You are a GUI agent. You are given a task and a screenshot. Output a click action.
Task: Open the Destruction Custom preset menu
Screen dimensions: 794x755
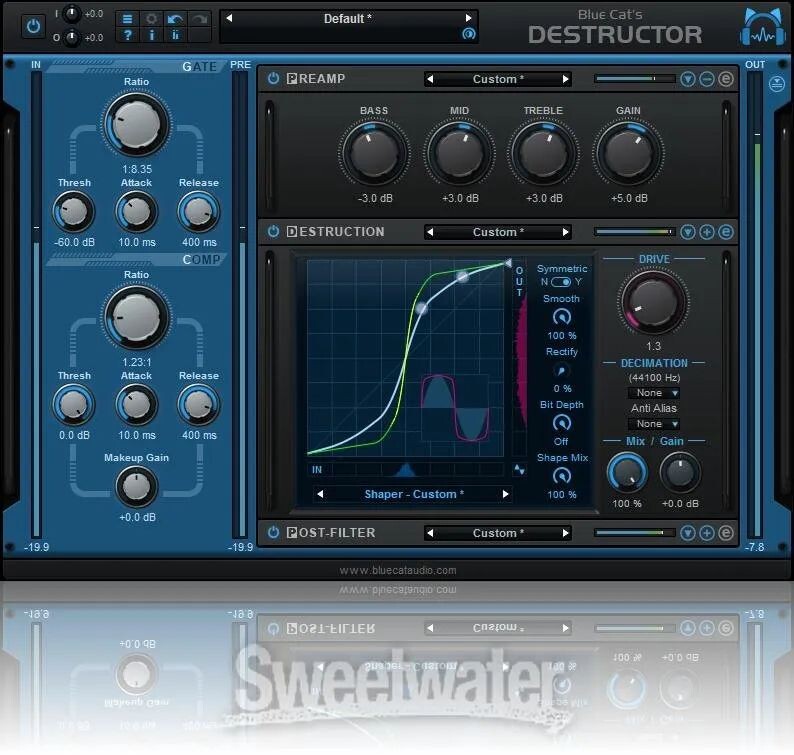point(498,232)
